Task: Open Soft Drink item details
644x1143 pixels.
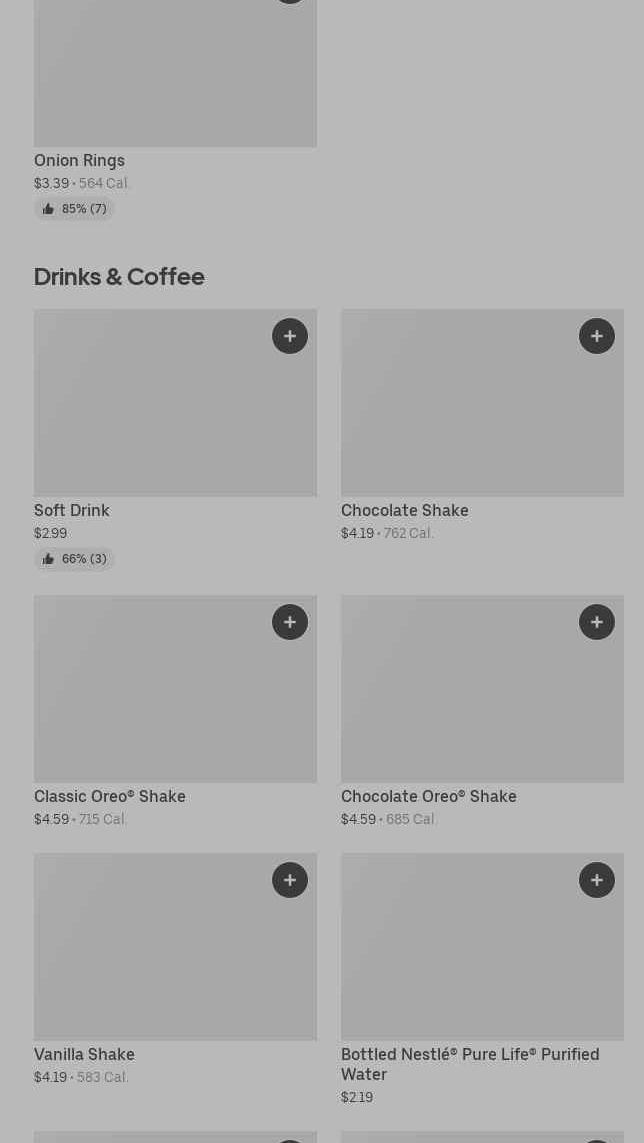Action: [x=72, y=510]
